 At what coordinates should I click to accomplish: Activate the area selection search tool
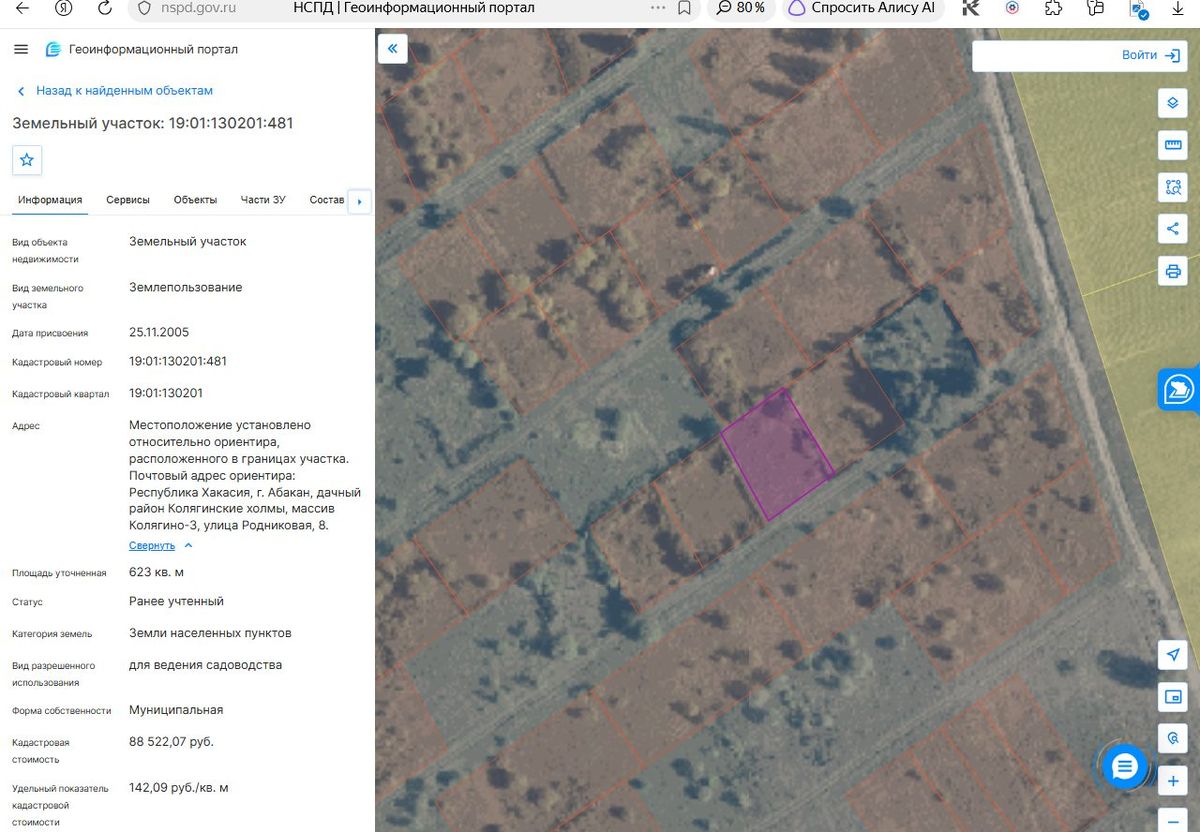tap(1173, 186)
